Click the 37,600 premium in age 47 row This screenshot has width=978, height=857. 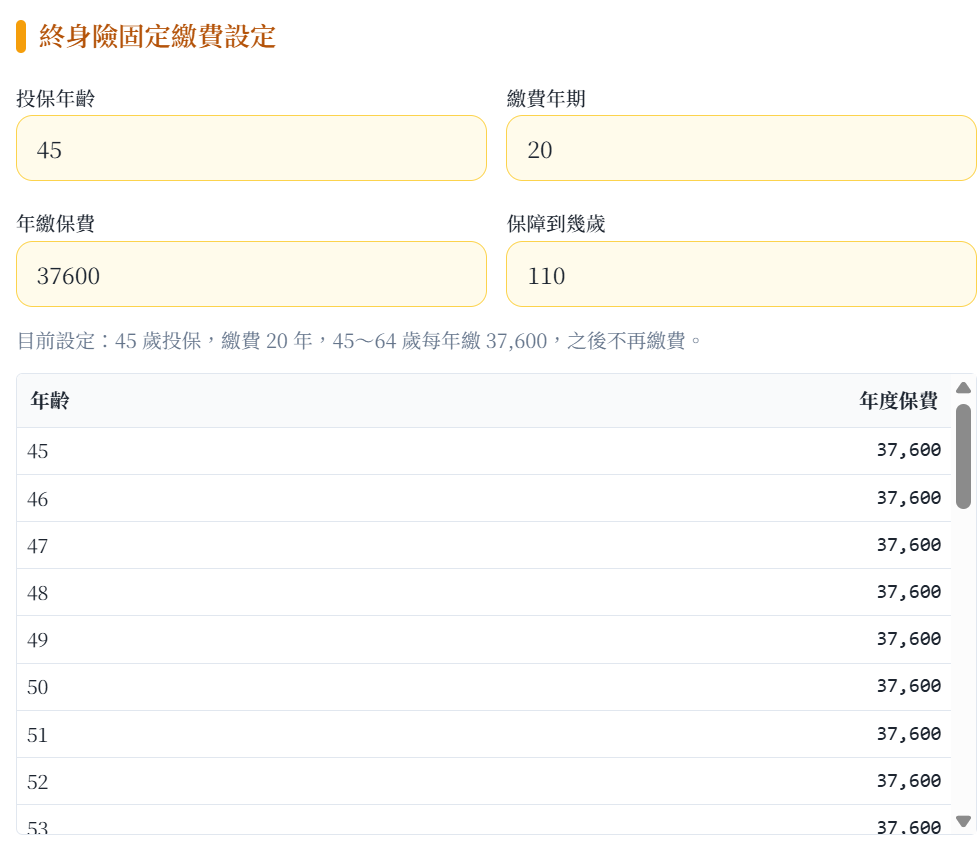tap(909, 545)
